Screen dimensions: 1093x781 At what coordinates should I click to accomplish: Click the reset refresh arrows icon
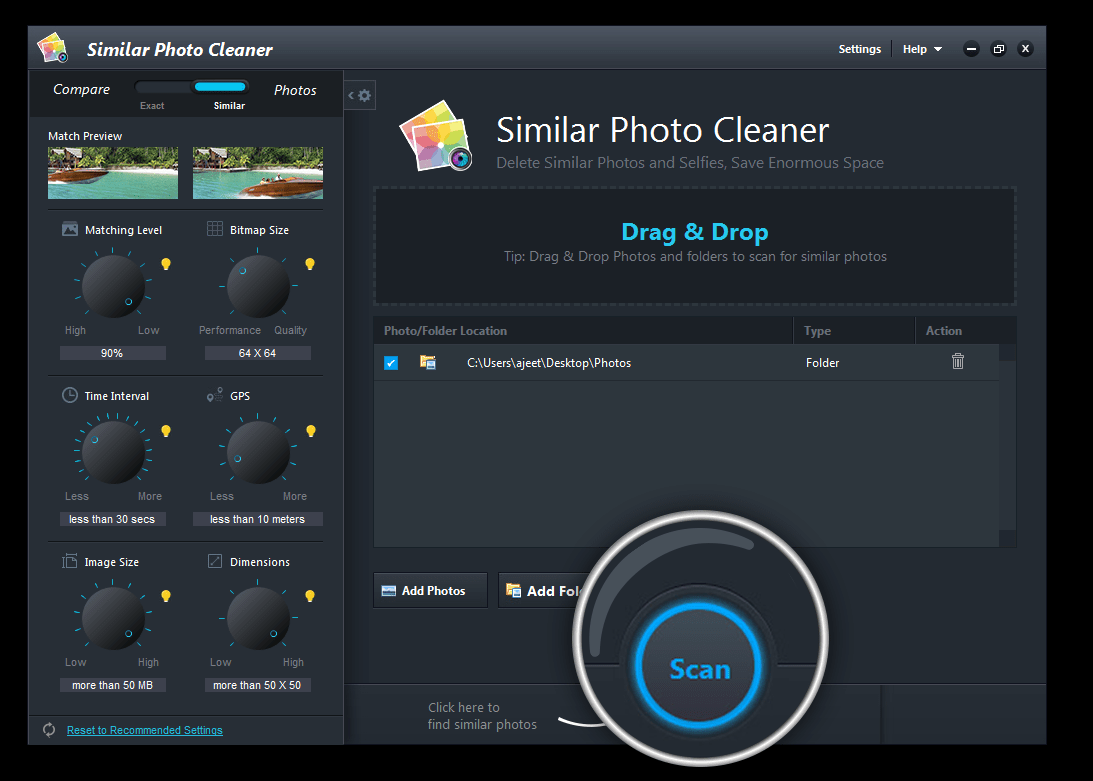pos(49,730)
